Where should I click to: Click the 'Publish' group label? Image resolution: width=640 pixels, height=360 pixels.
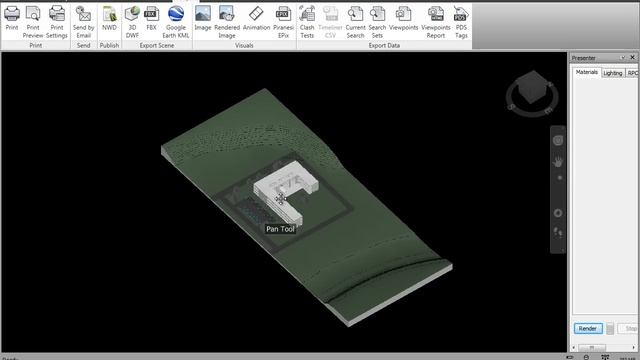[109, 45]
